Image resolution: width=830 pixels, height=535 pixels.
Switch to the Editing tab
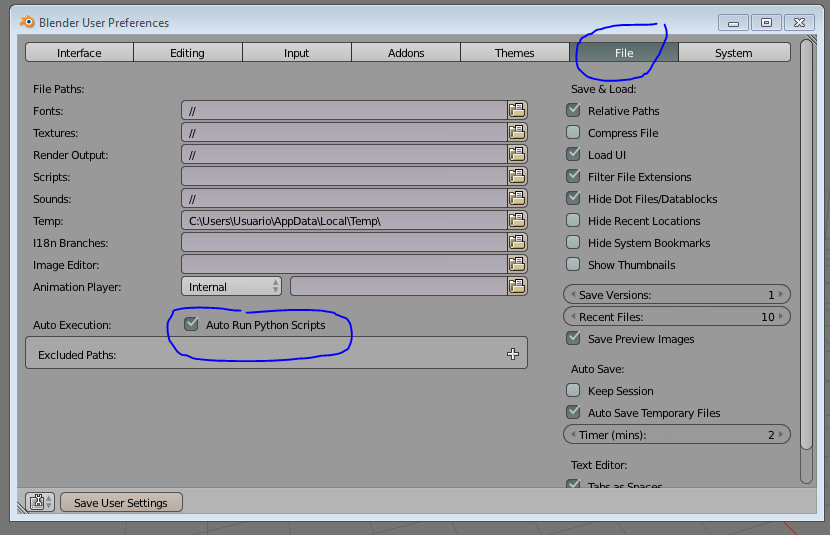pos(187,52)
